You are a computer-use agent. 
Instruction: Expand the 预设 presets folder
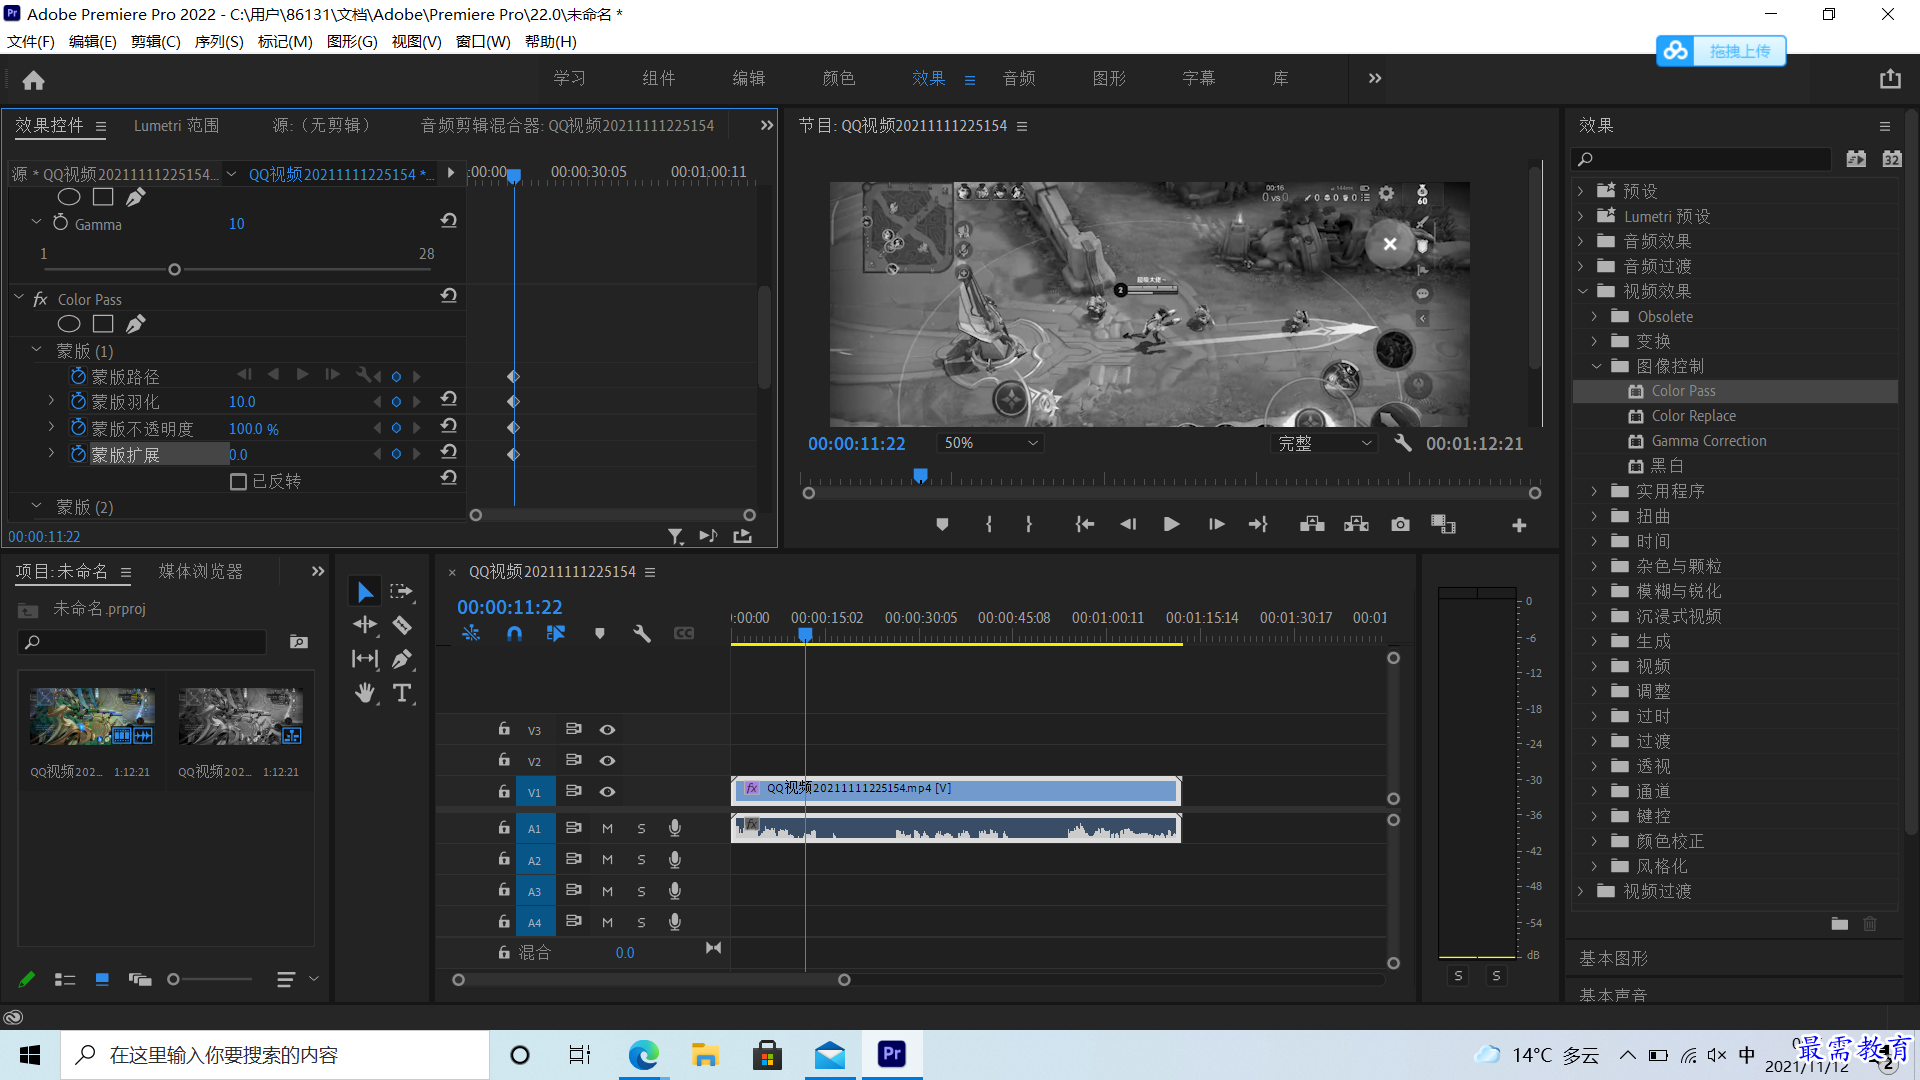[x=1581, y=190]
